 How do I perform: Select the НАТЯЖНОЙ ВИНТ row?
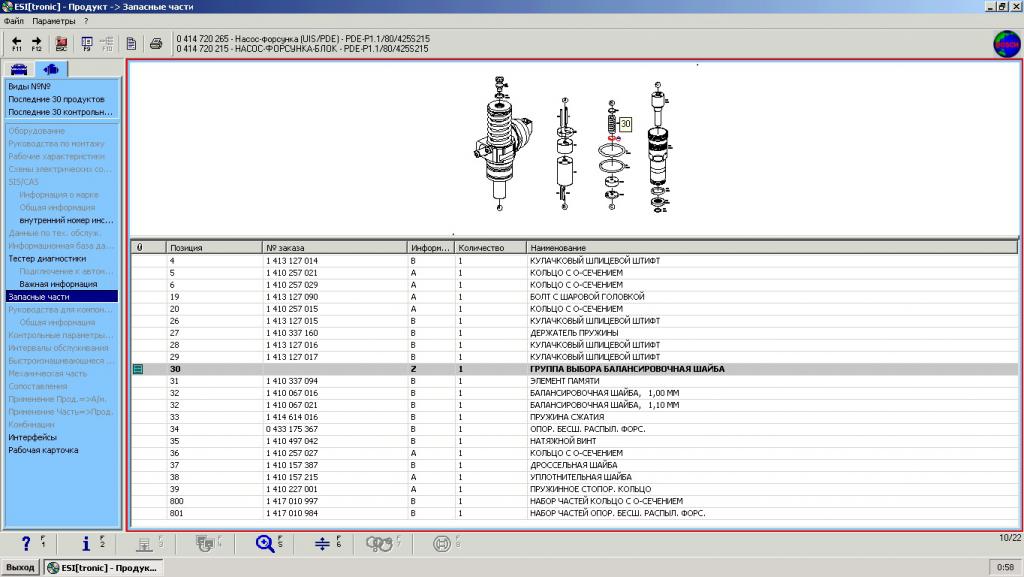click(x=574, y=441)
